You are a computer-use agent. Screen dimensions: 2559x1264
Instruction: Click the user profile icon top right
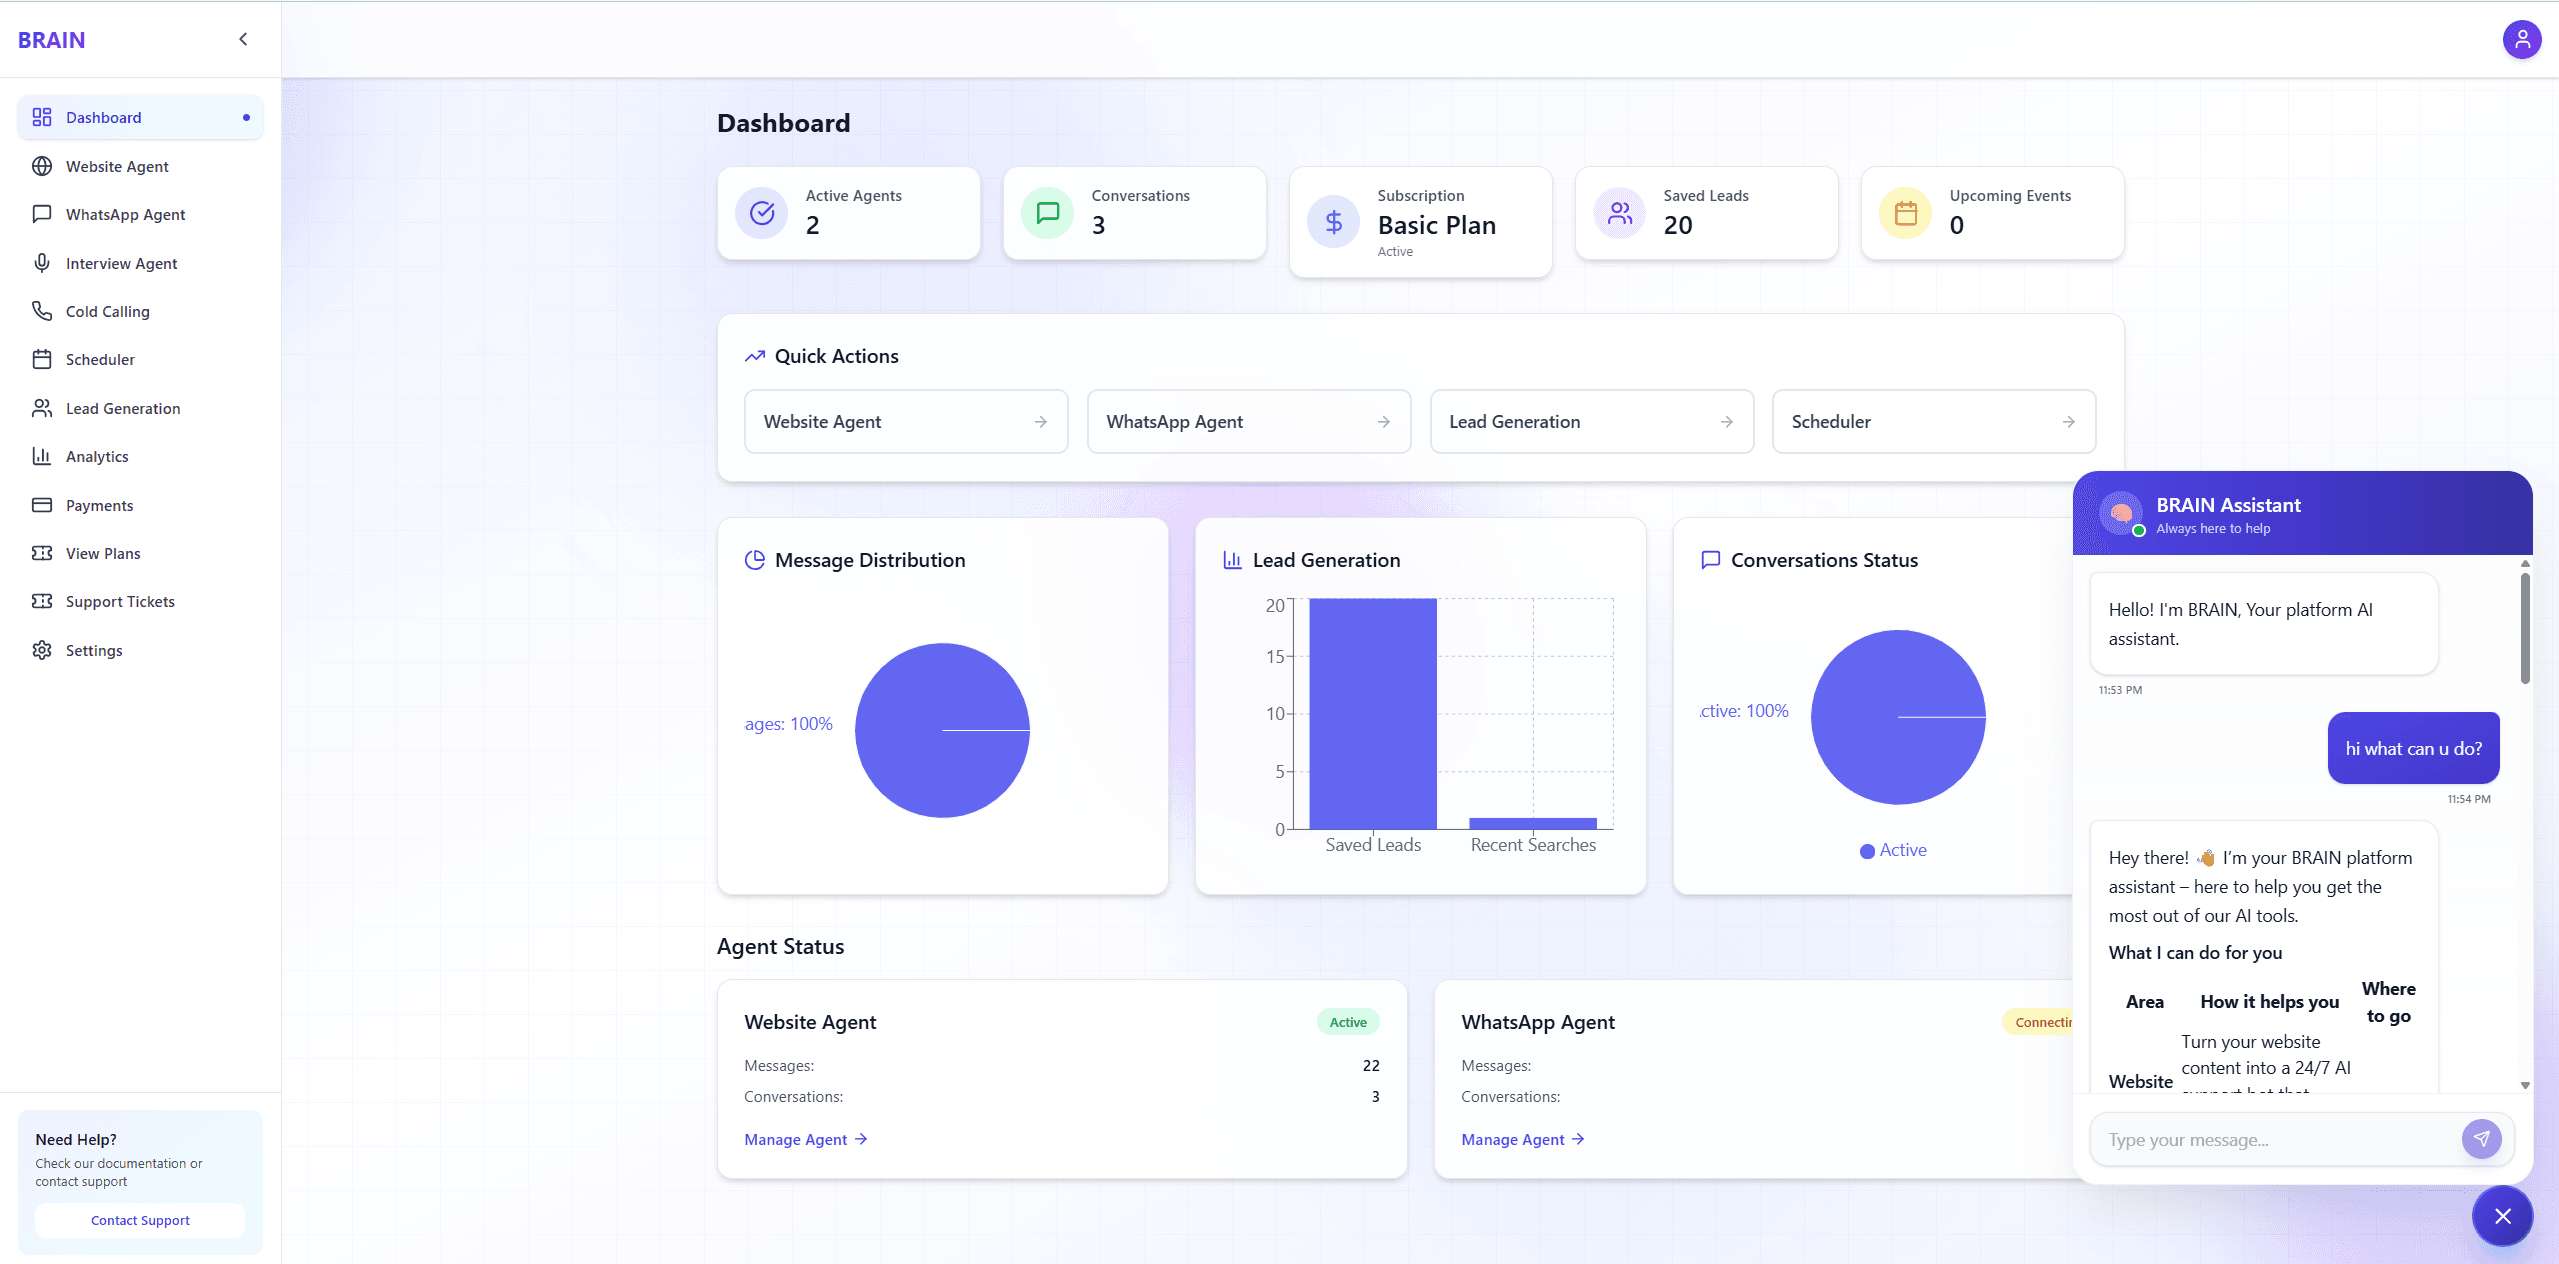(x=2522, y=39)
